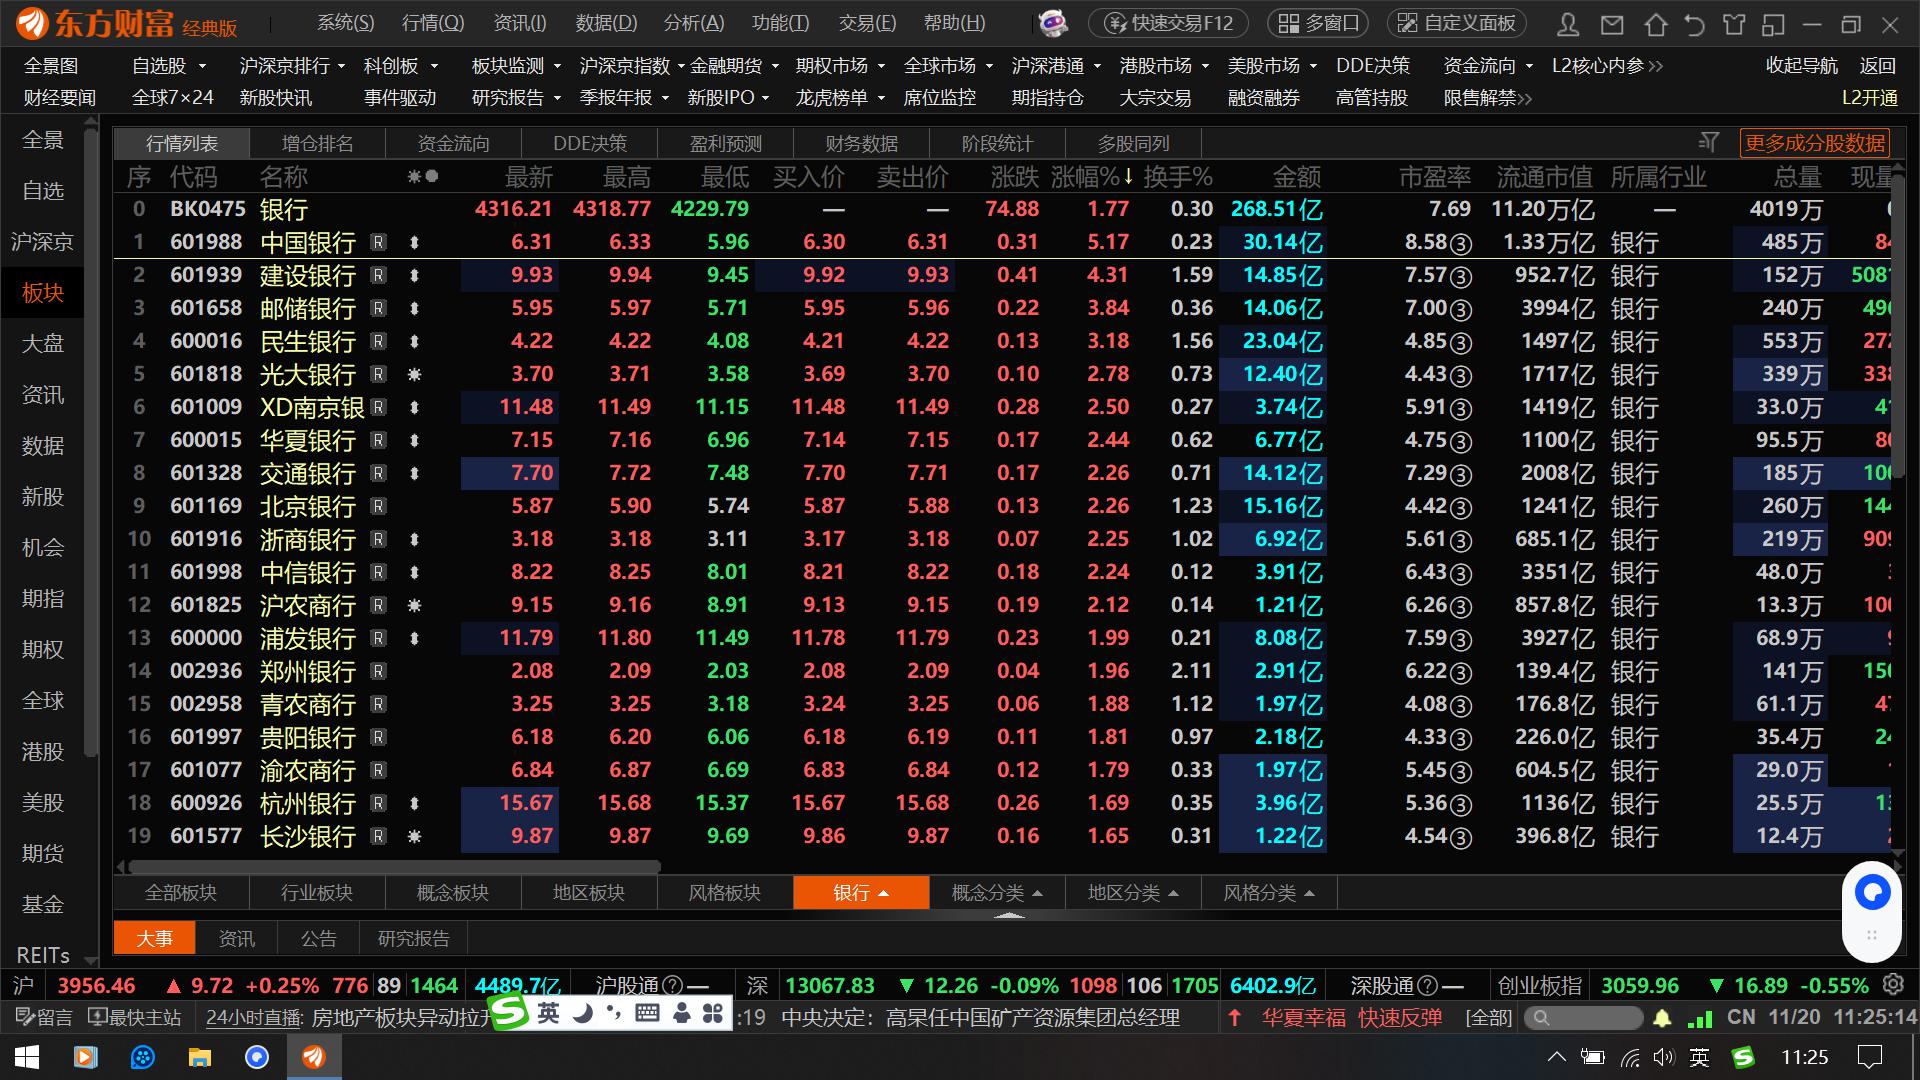This screenshot has height=1080, width=1920.
Task: Click the home arrow icon in title bar
Action: tap(1655, 24)
